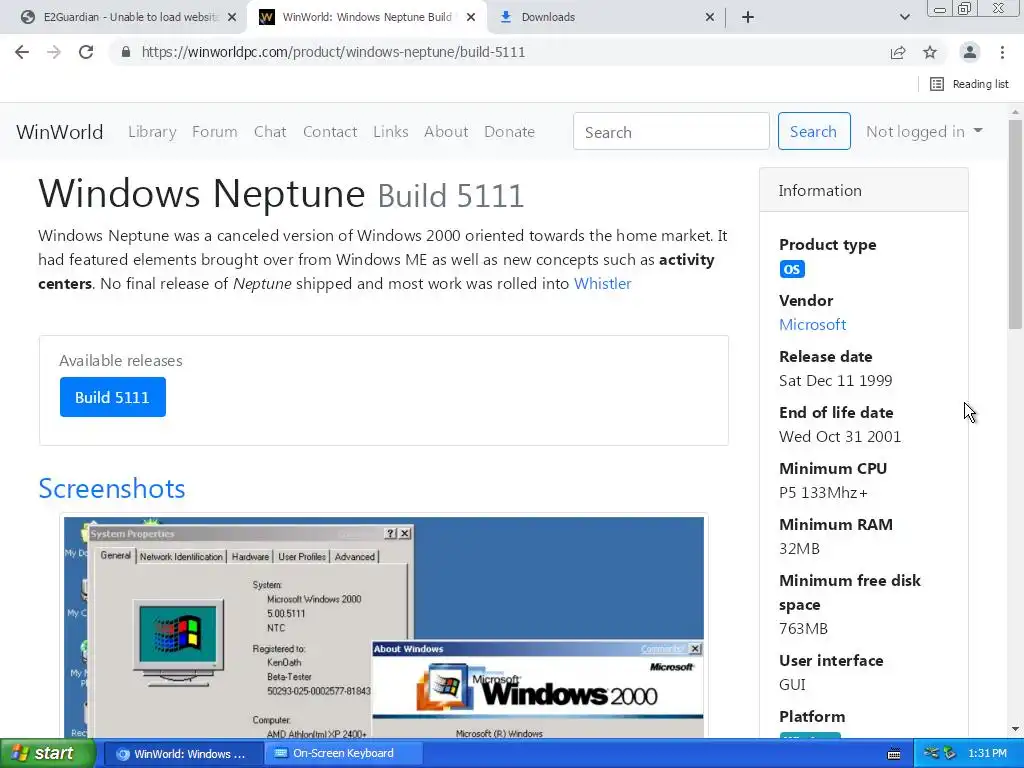1024x768 pixels.
Task: Click end of life Wed Oct 31 2001
Action: click(x=840, y=436)
